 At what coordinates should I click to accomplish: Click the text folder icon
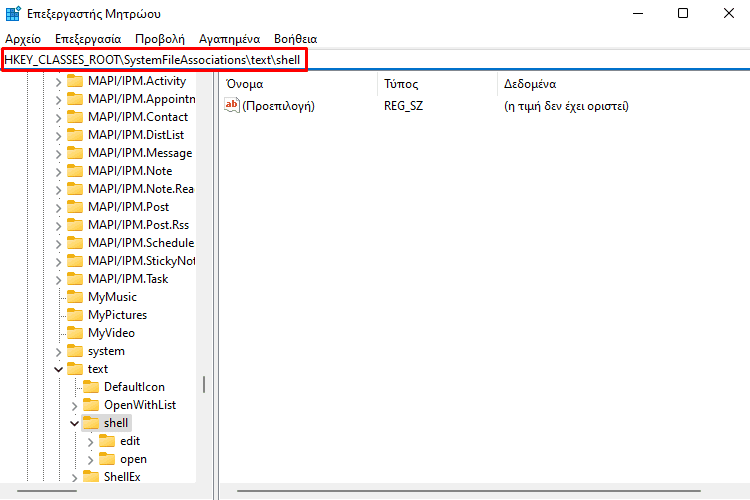75,368
